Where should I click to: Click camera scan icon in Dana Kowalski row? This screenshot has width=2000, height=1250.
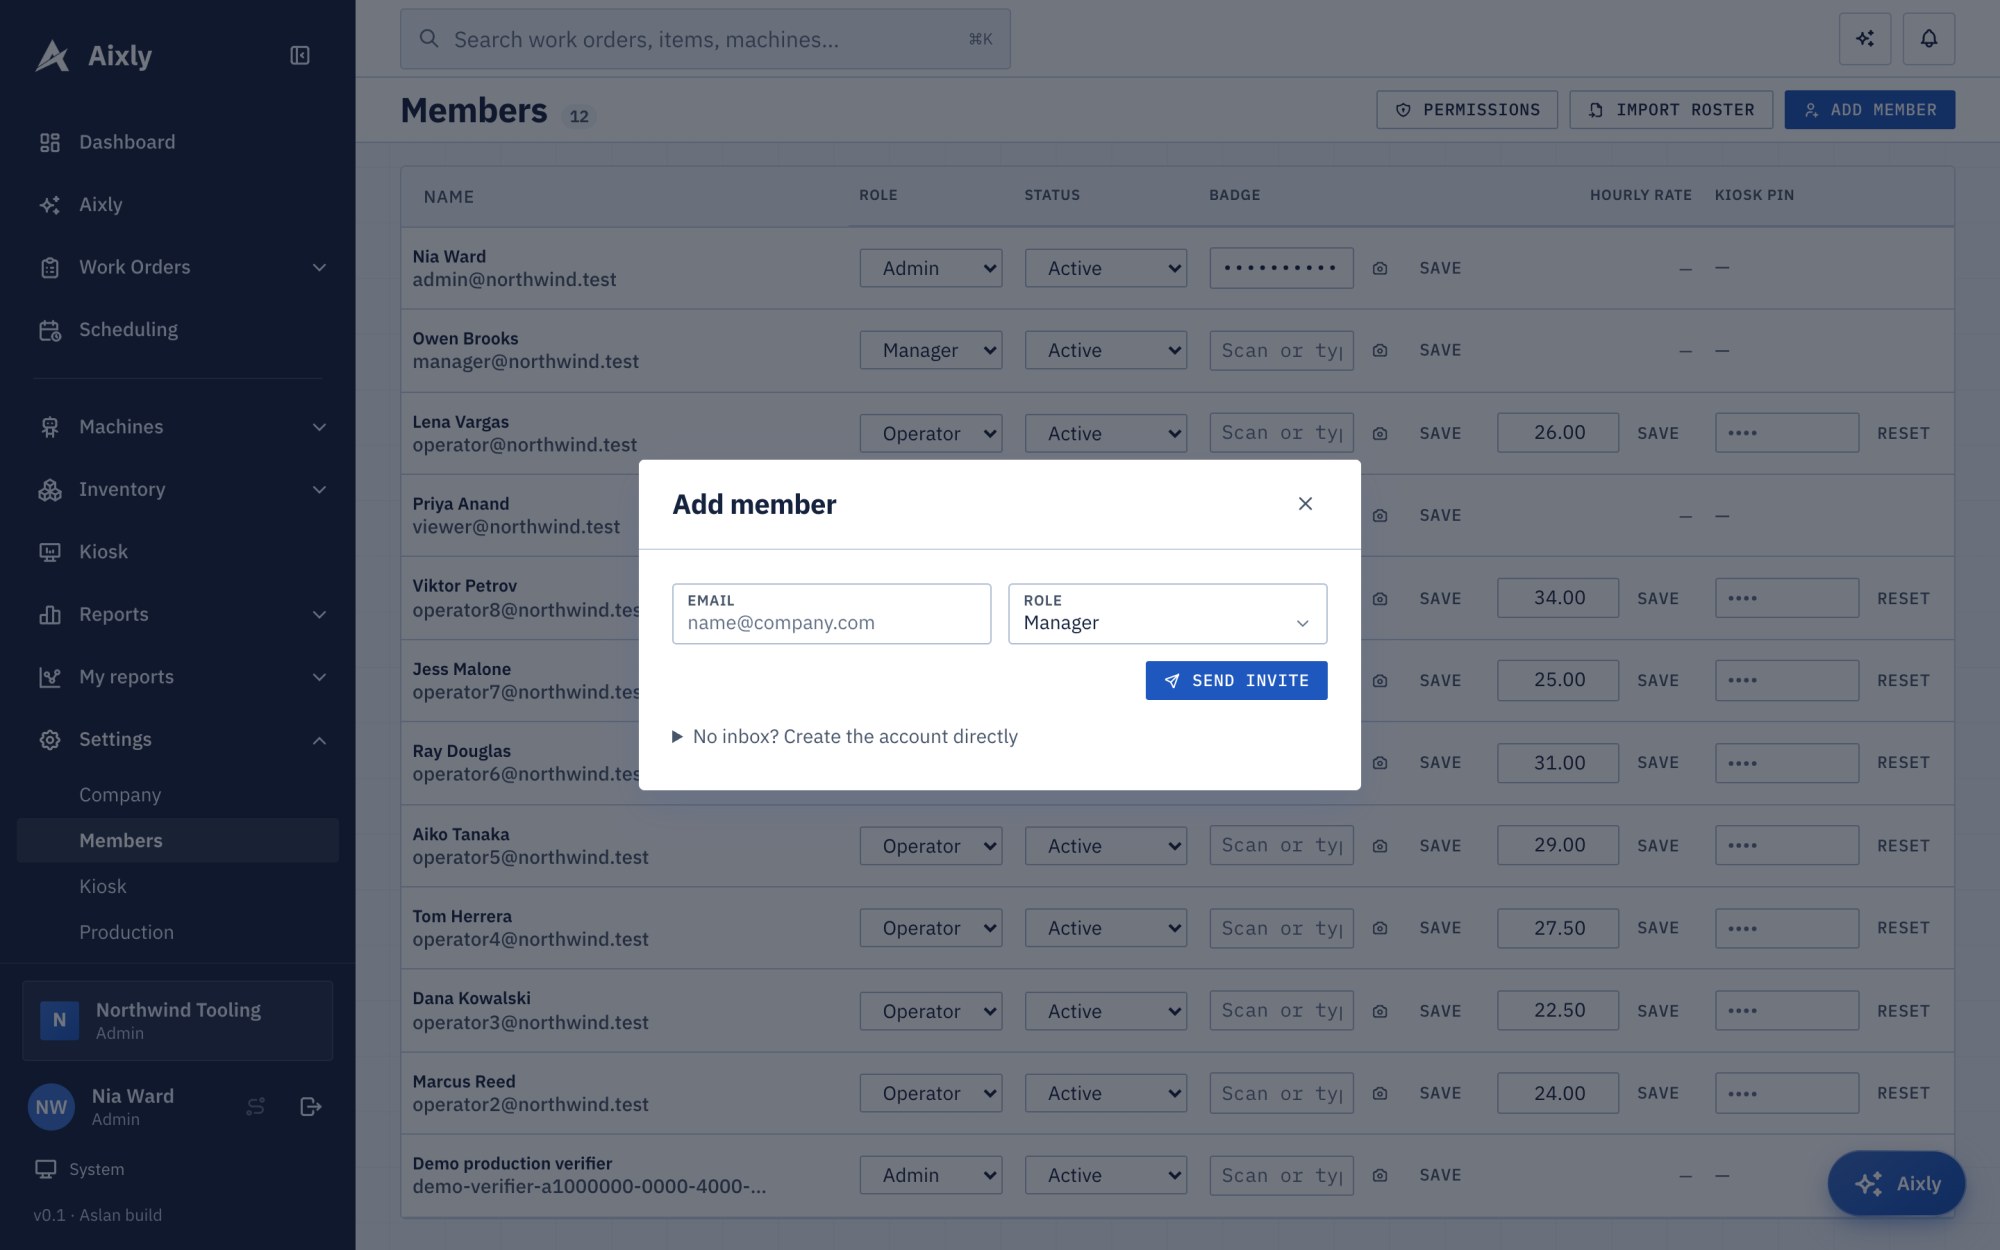tap(1380, 1011)
